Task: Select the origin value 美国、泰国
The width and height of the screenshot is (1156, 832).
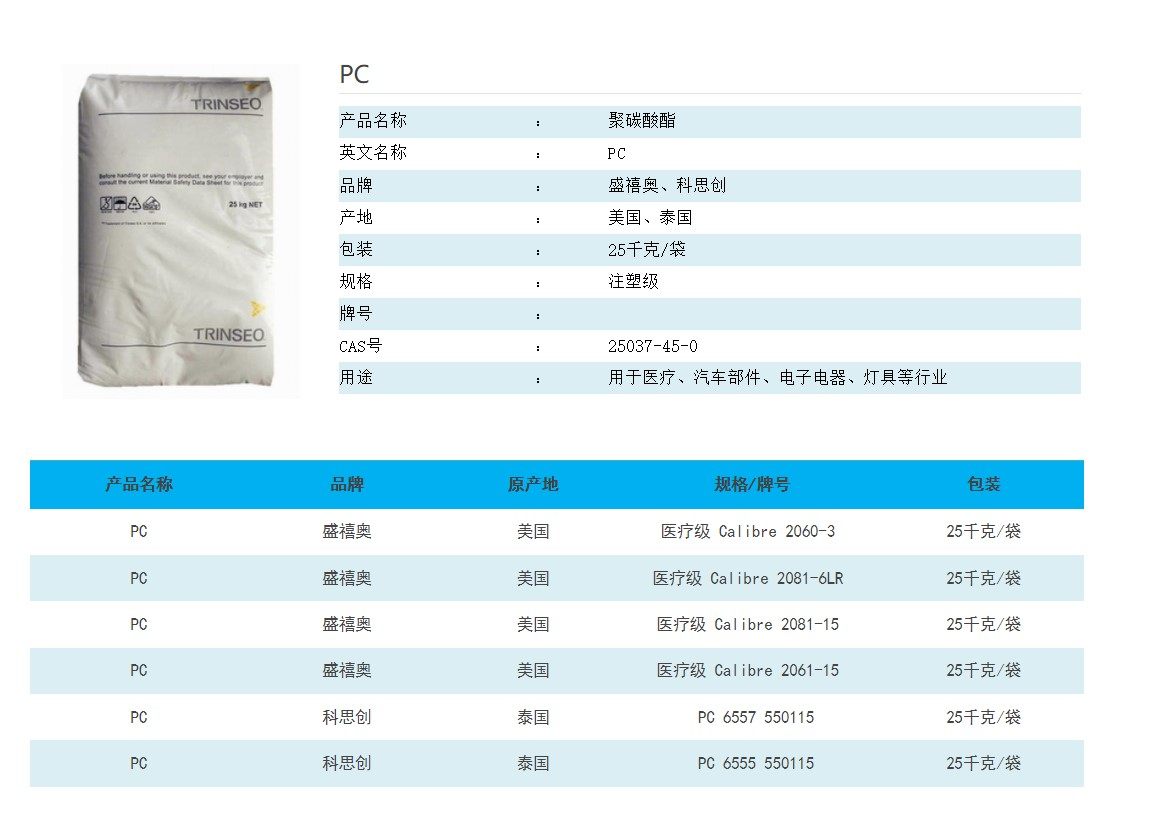Action: 650,217
